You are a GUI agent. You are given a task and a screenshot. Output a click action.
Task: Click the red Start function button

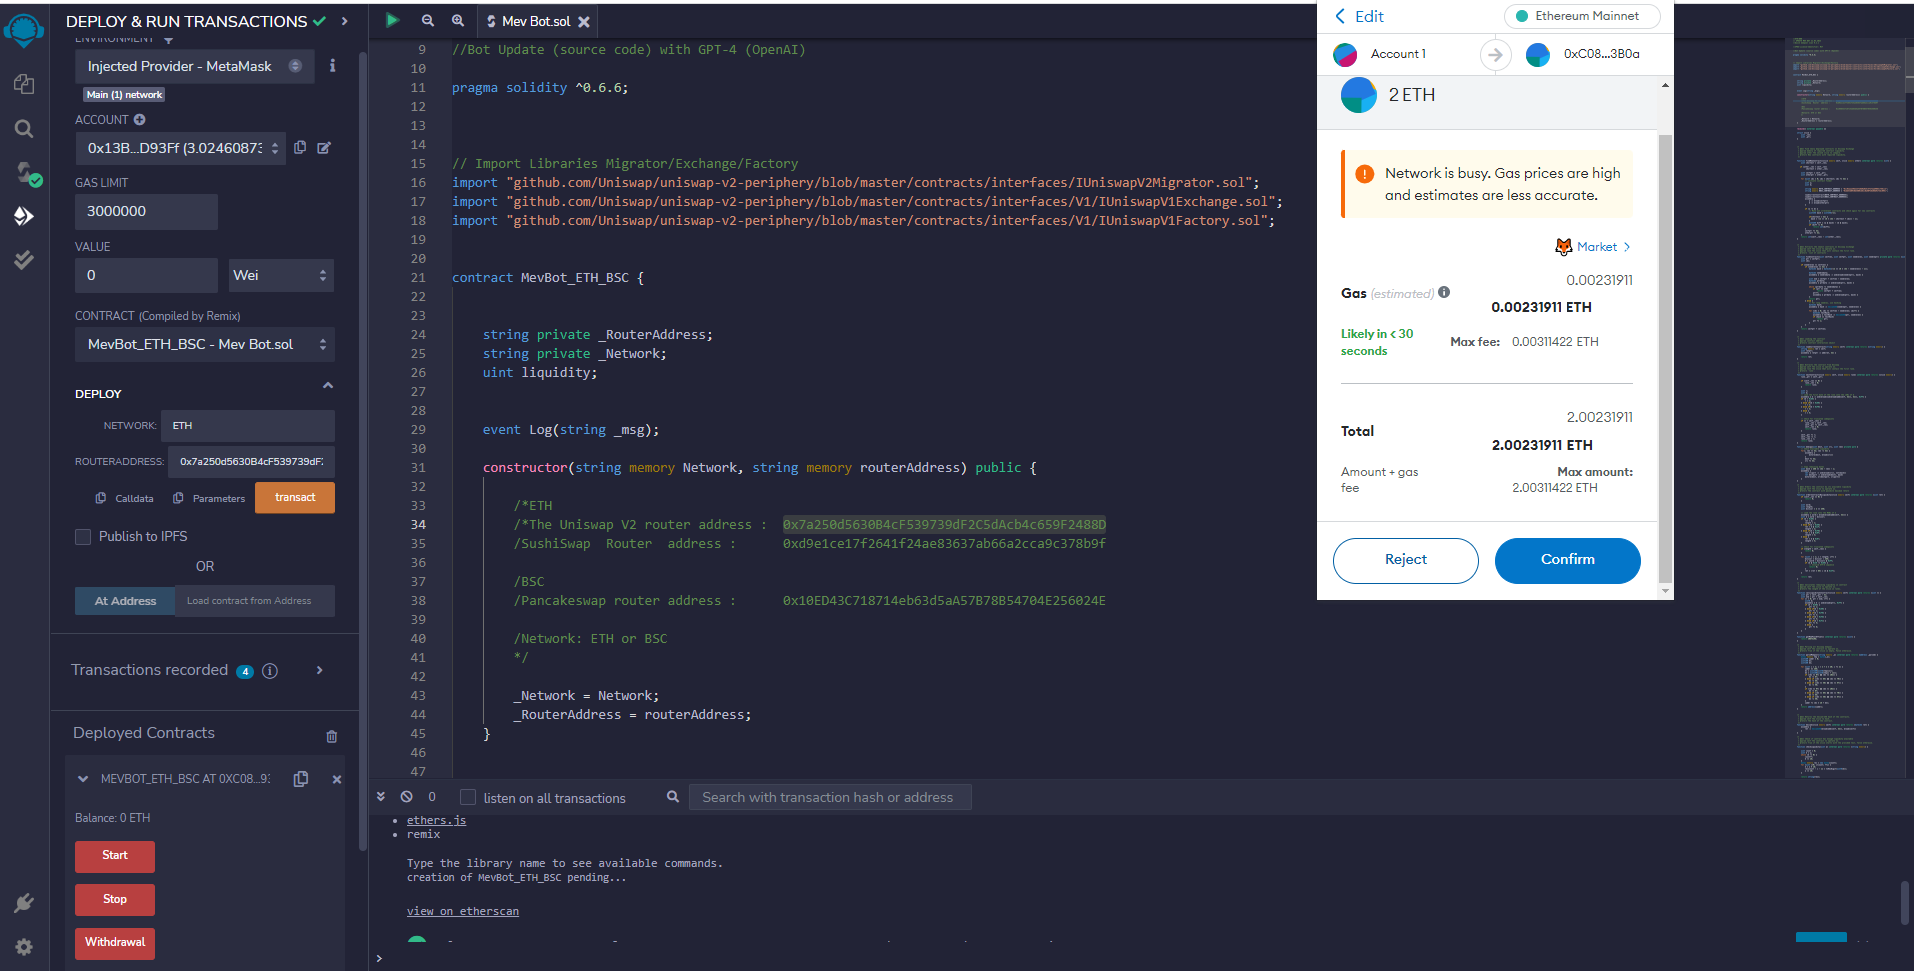pyautogui.click(x=115, y=856)
